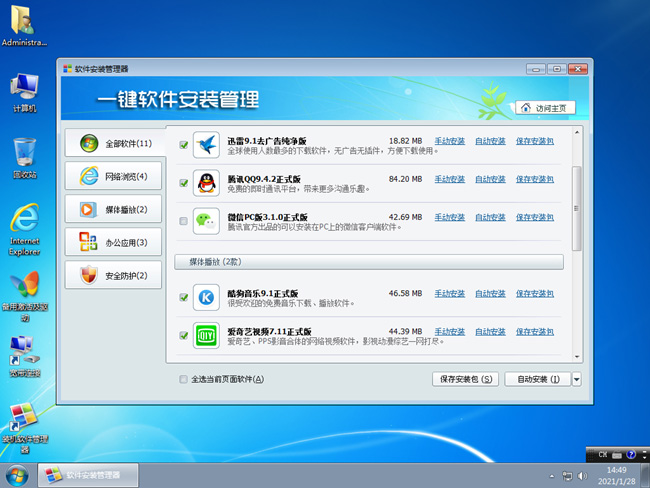Image resolution: width=650 pixels, height=488 pixels.
Task: Click 保存安装包 link for 微信PC版
Action: click(x=535, y=217)
